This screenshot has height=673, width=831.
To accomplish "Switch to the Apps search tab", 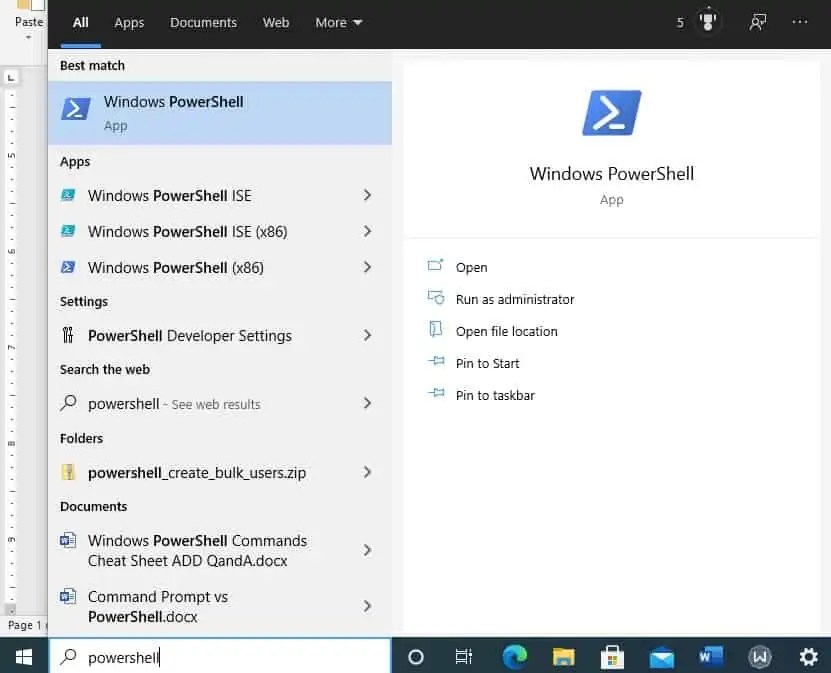I will [128, 22].
